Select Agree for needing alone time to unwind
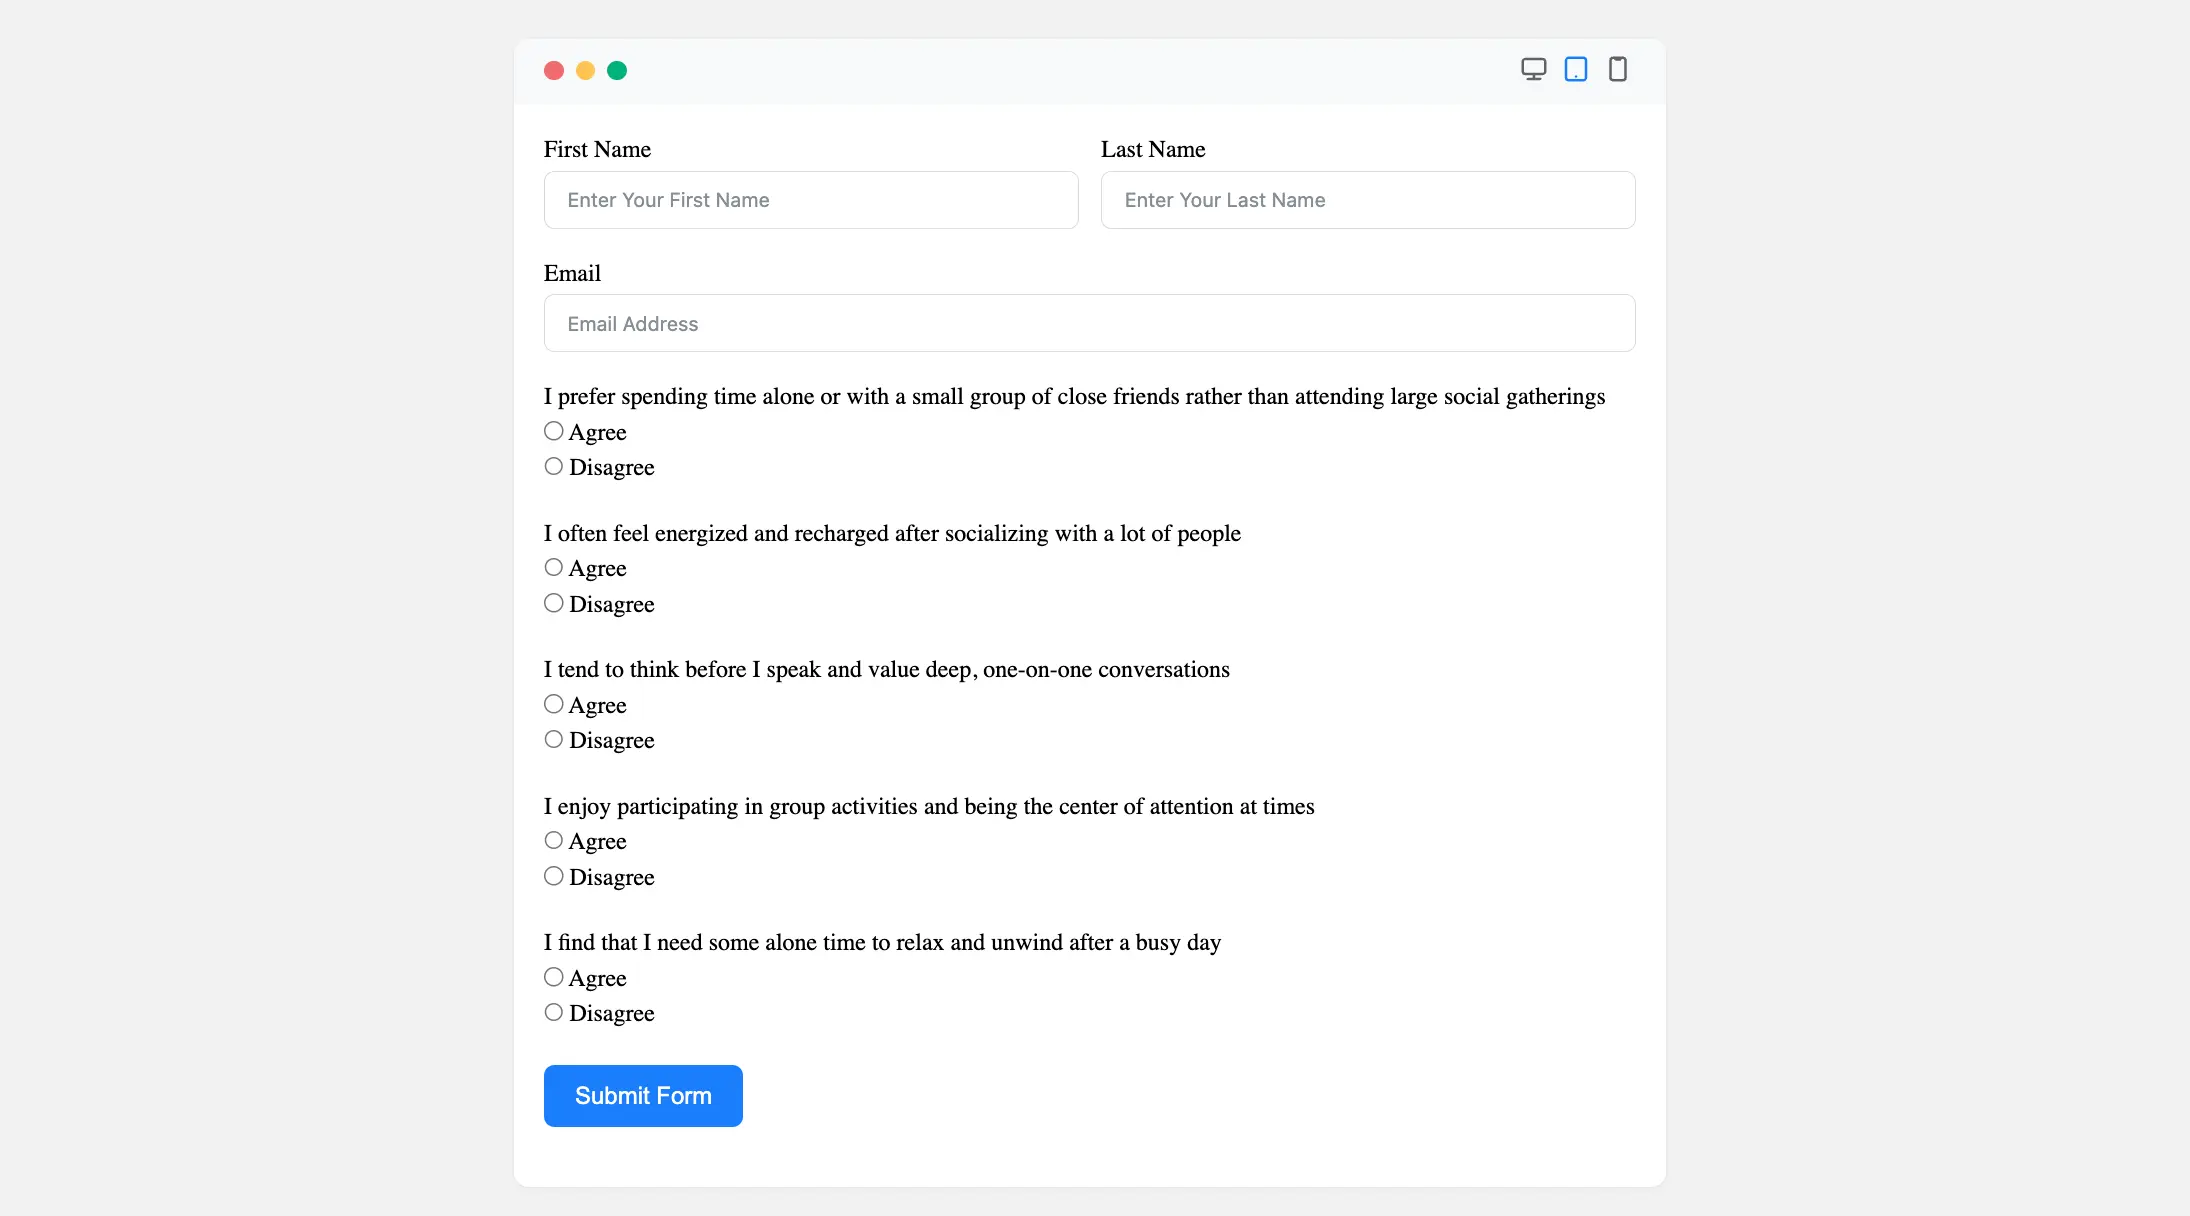The image size is (2190, 1216). 553,977
